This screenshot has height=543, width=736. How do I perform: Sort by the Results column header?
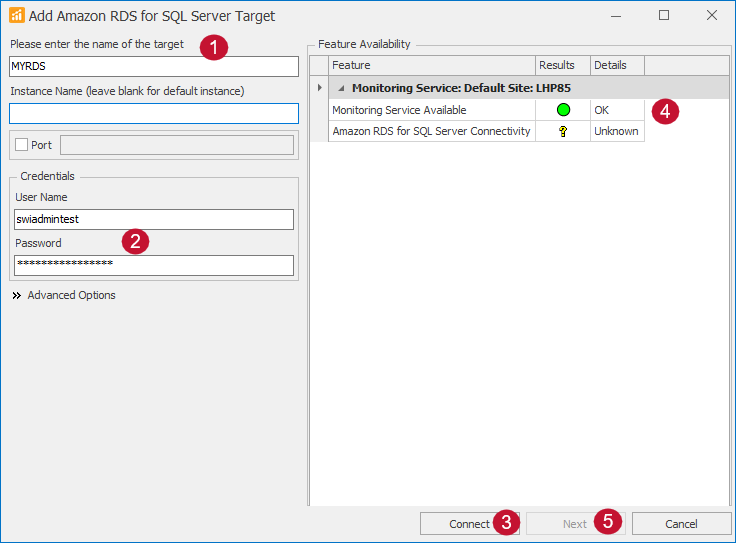tap(563, 65)
